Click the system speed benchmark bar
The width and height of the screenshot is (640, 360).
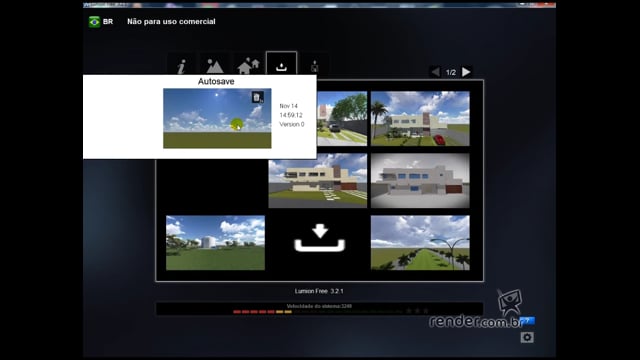pos(319,309)
